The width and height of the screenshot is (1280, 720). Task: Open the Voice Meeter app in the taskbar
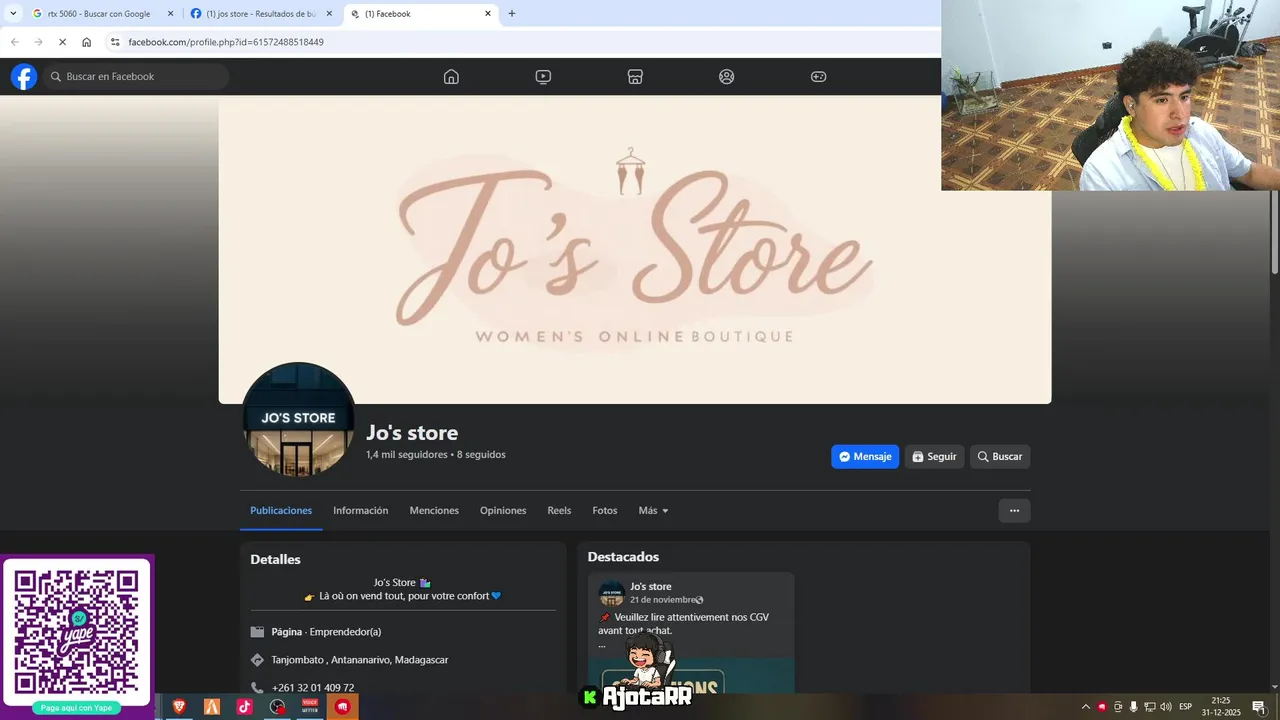[x=310, y=707]
